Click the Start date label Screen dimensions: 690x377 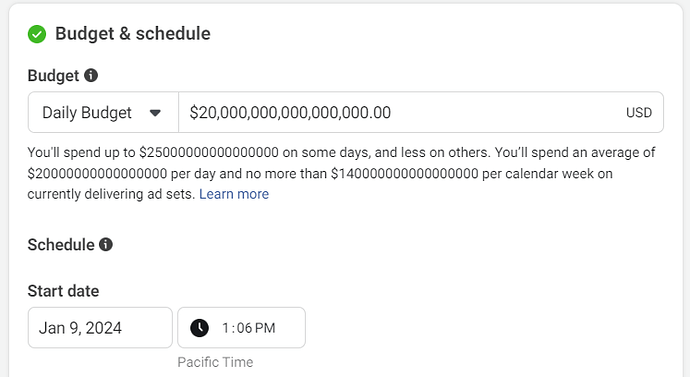point(63,291)
